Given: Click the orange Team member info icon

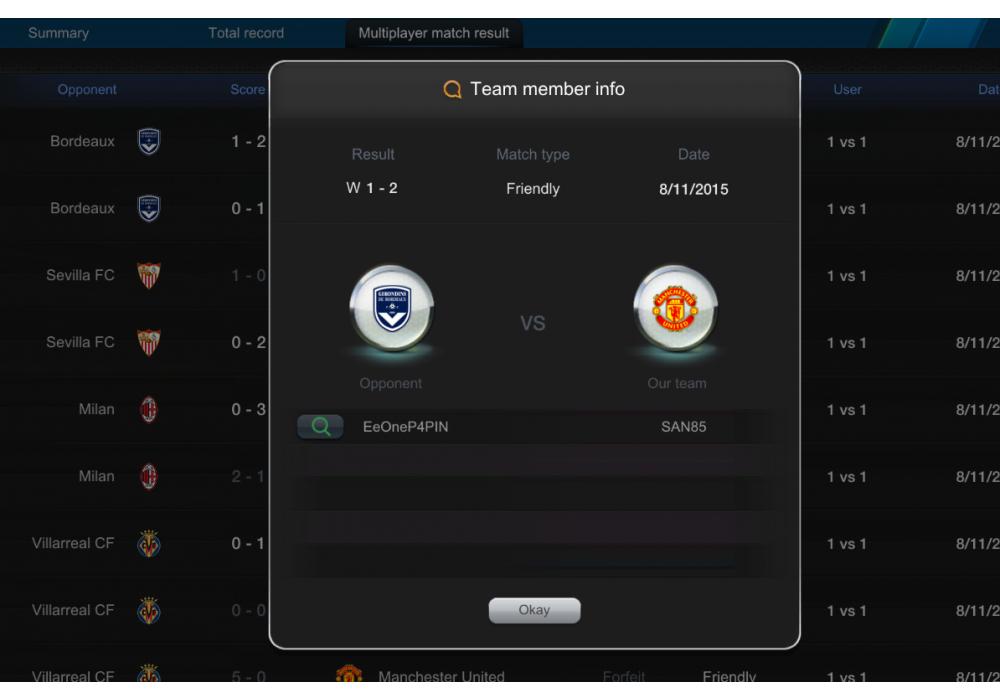Looking at the screenshot, I should (x=452, y=89).
